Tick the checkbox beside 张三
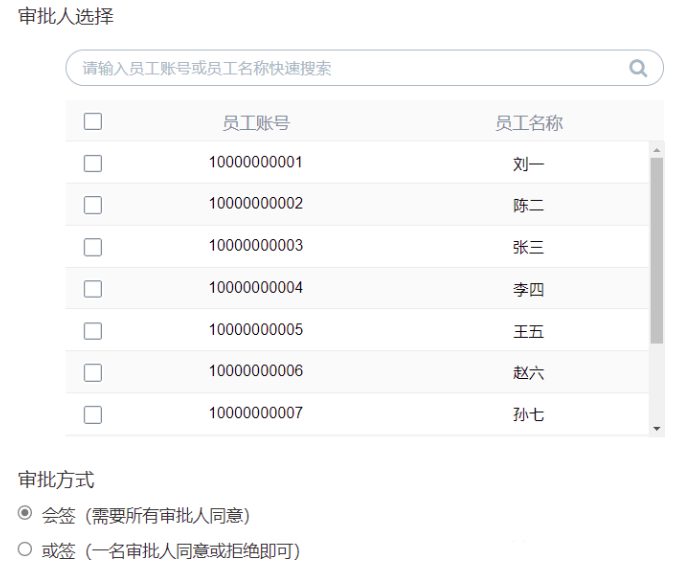The height and width of the screenshot is (575, 674). pyautogui.click(x=93, y=247)
